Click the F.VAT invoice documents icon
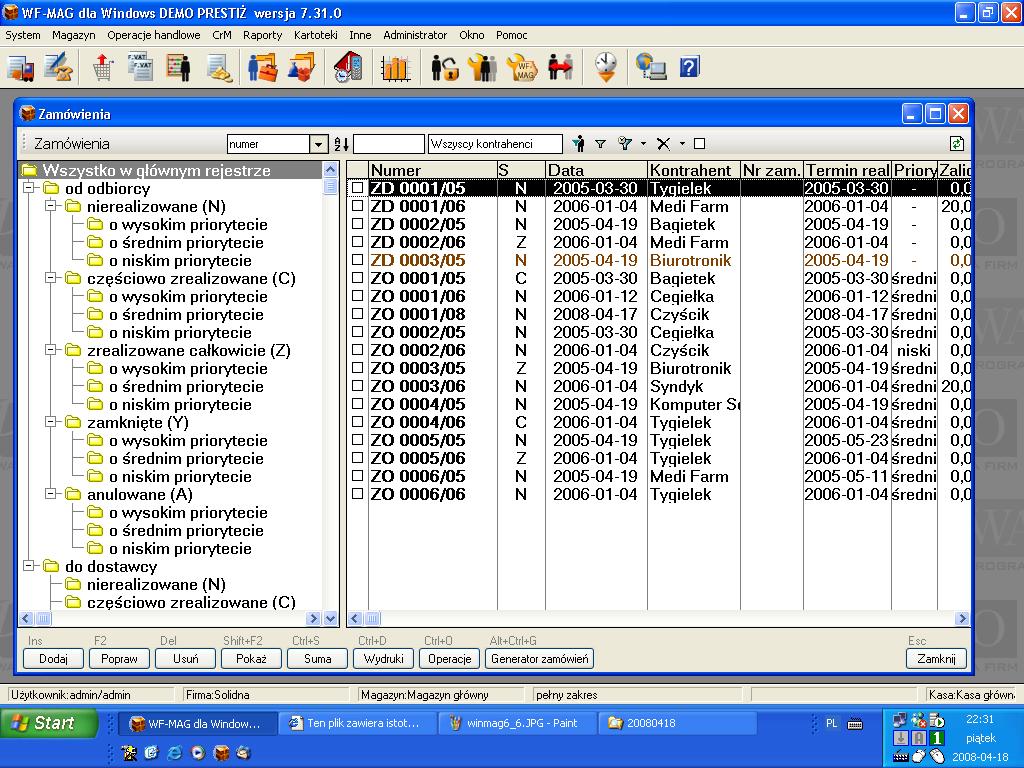The image size is (1024, 768). click(139, 68)
